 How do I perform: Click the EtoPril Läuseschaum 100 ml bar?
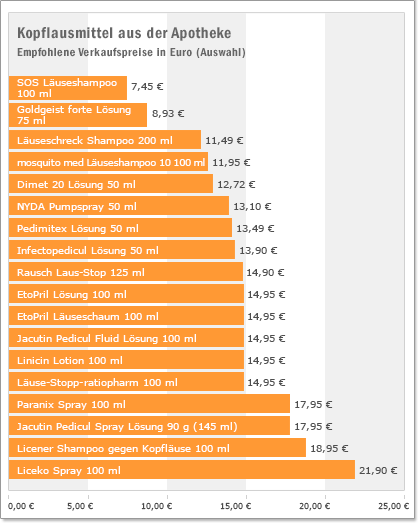[x=126, y=316]
